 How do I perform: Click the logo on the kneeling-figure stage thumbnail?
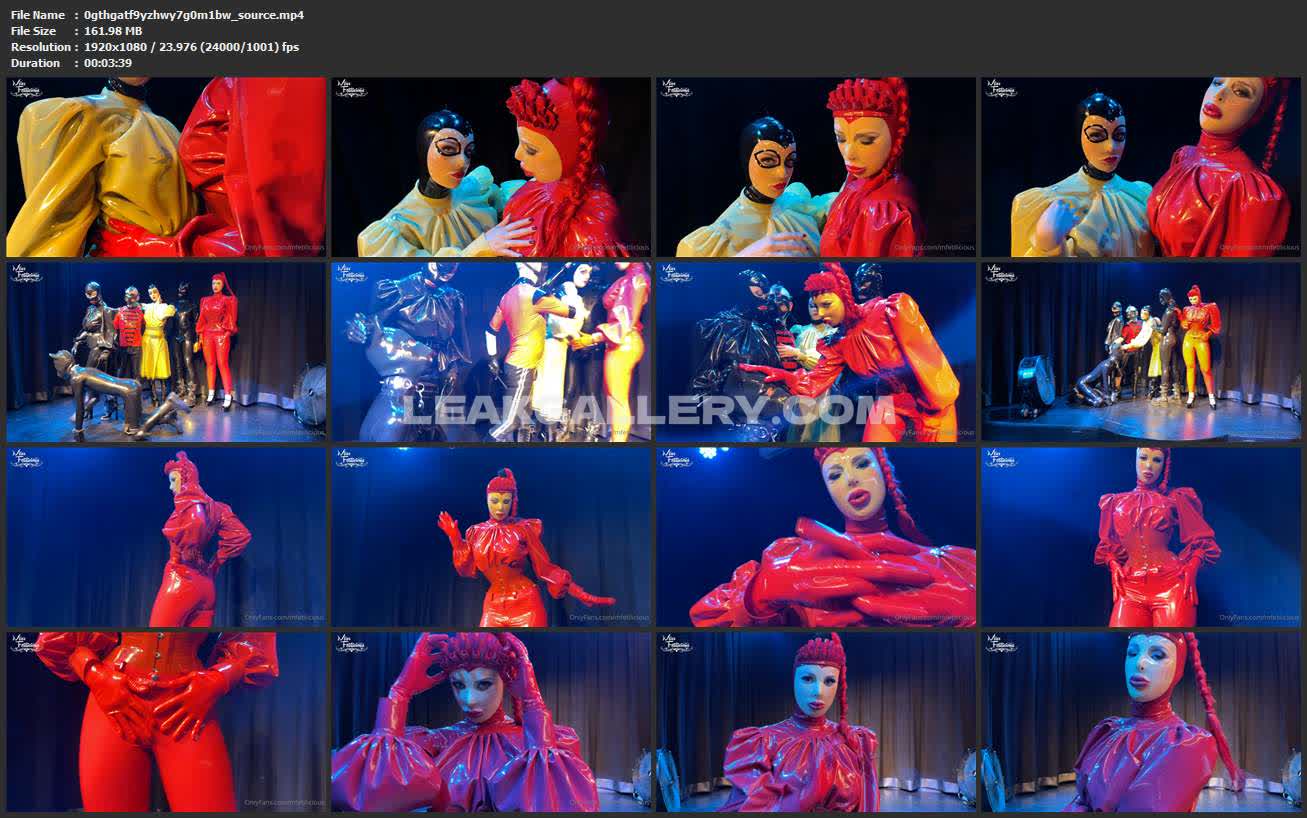click(x=27, y=274)
